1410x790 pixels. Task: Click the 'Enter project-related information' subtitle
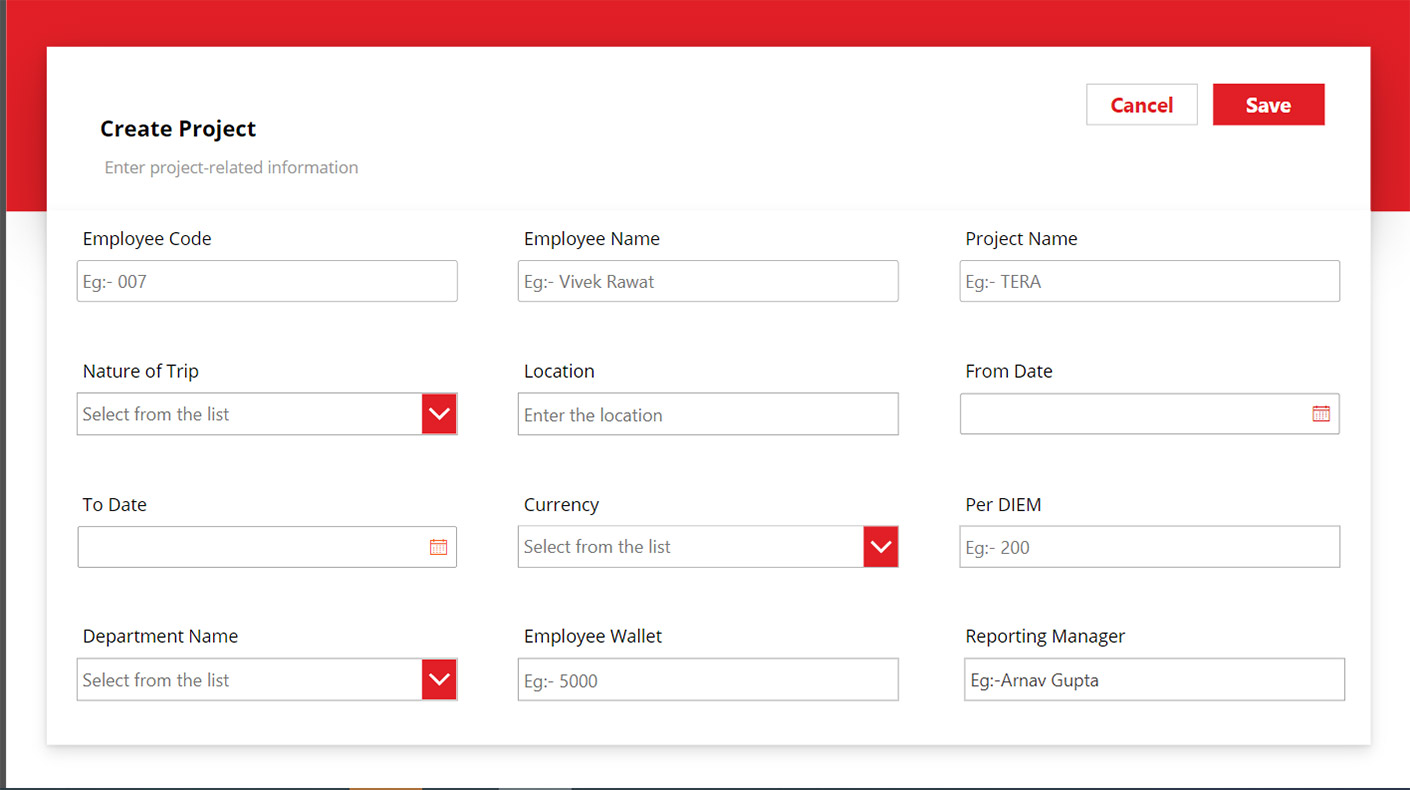[231, 168]
